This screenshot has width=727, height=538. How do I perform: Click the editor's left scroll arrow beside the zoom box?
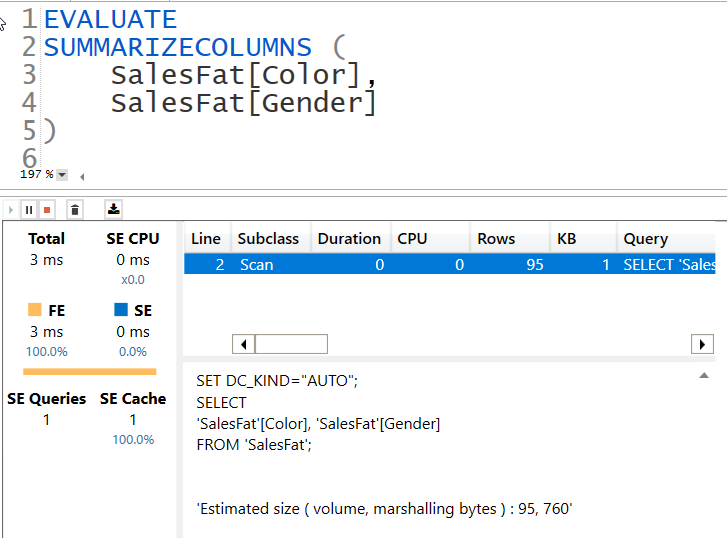pyautogui.click(x=82, y=177)
